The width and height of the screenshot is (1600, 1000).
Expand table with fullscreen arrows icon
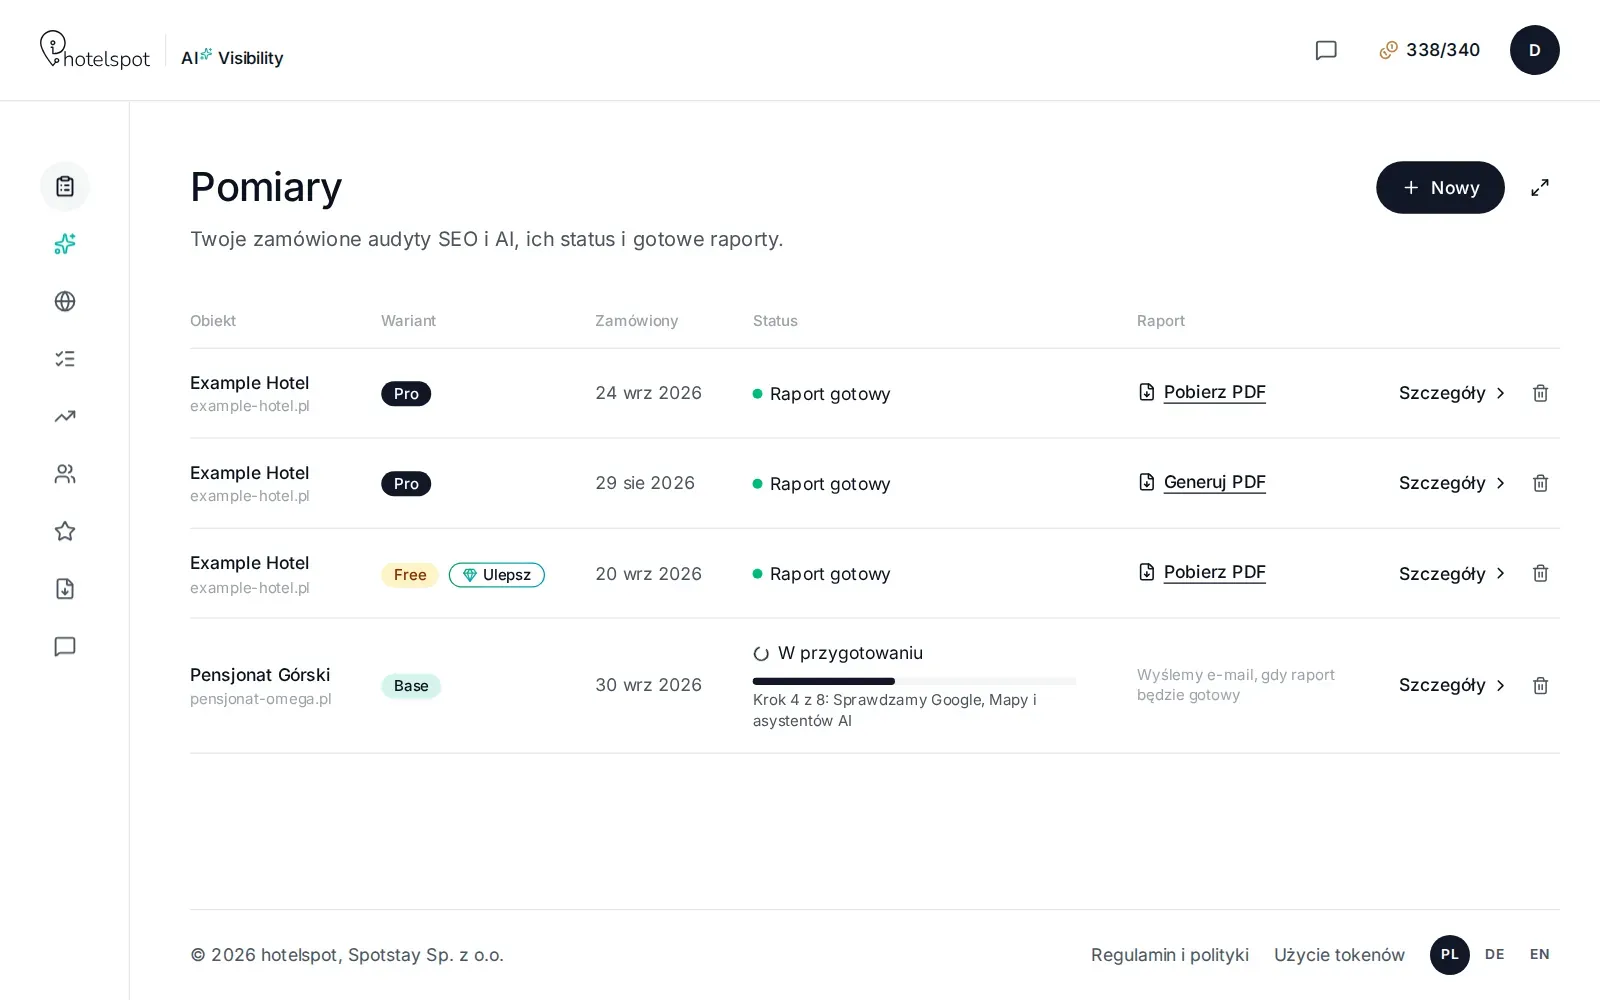(1540, 187)
